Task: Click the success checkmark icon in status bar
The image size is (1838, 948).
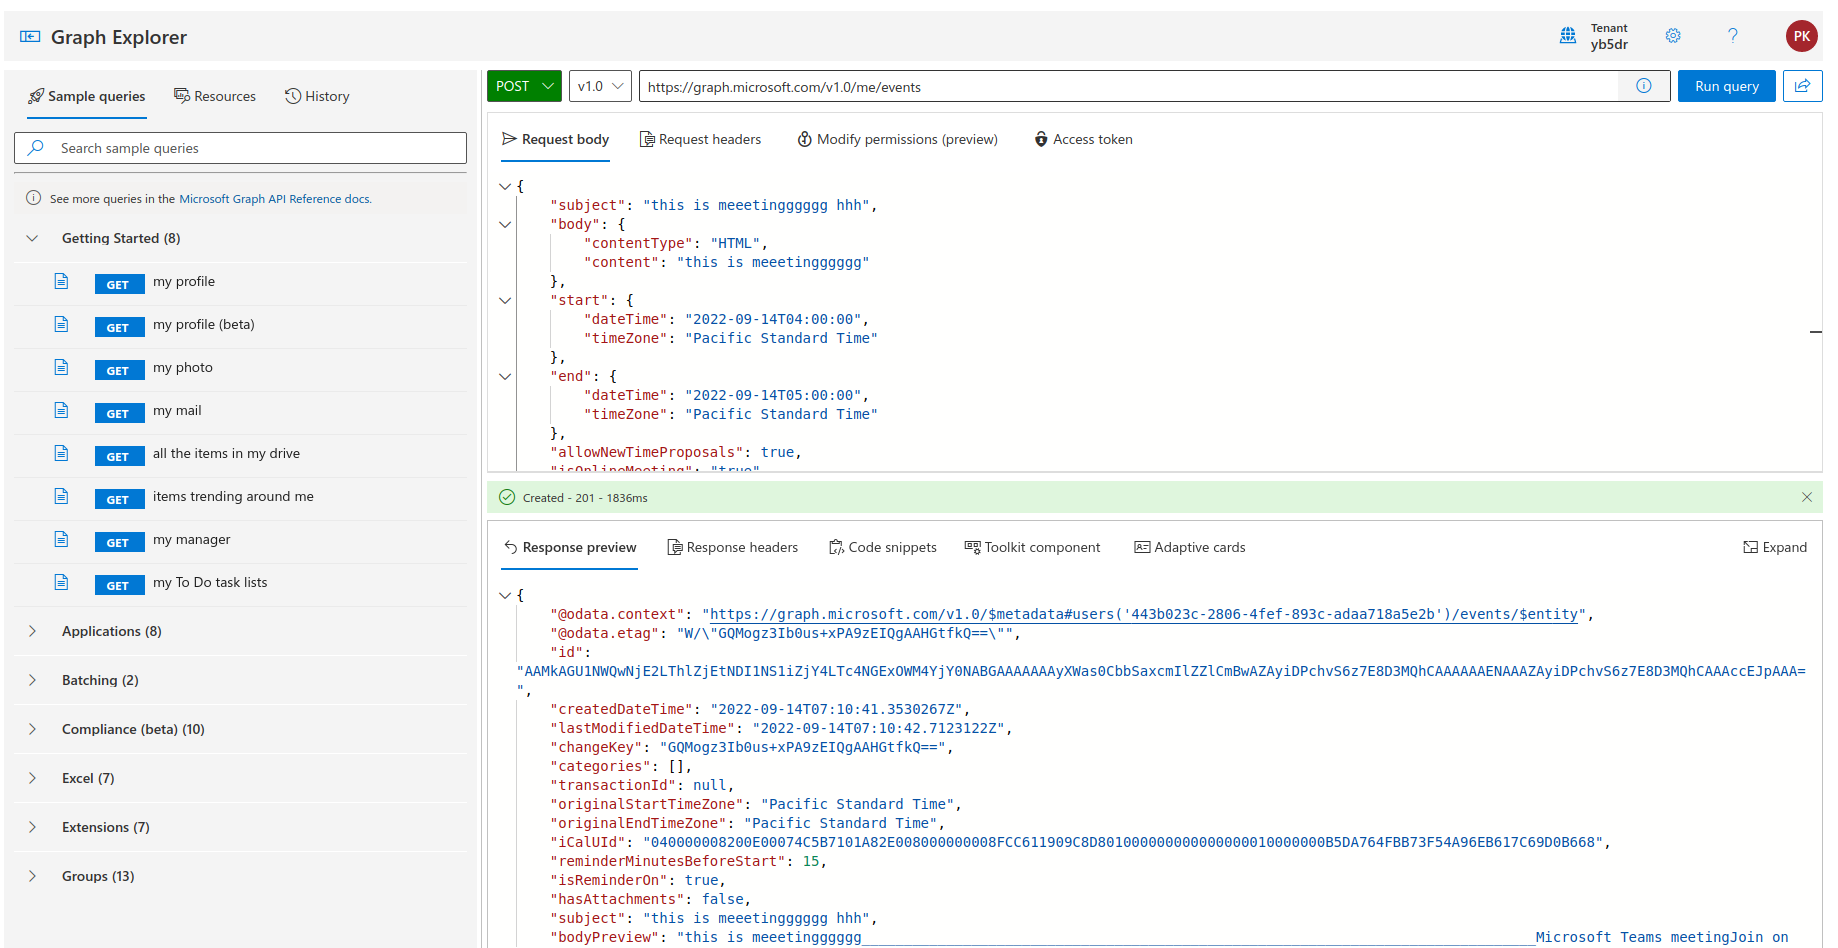Action: [507, 497]
